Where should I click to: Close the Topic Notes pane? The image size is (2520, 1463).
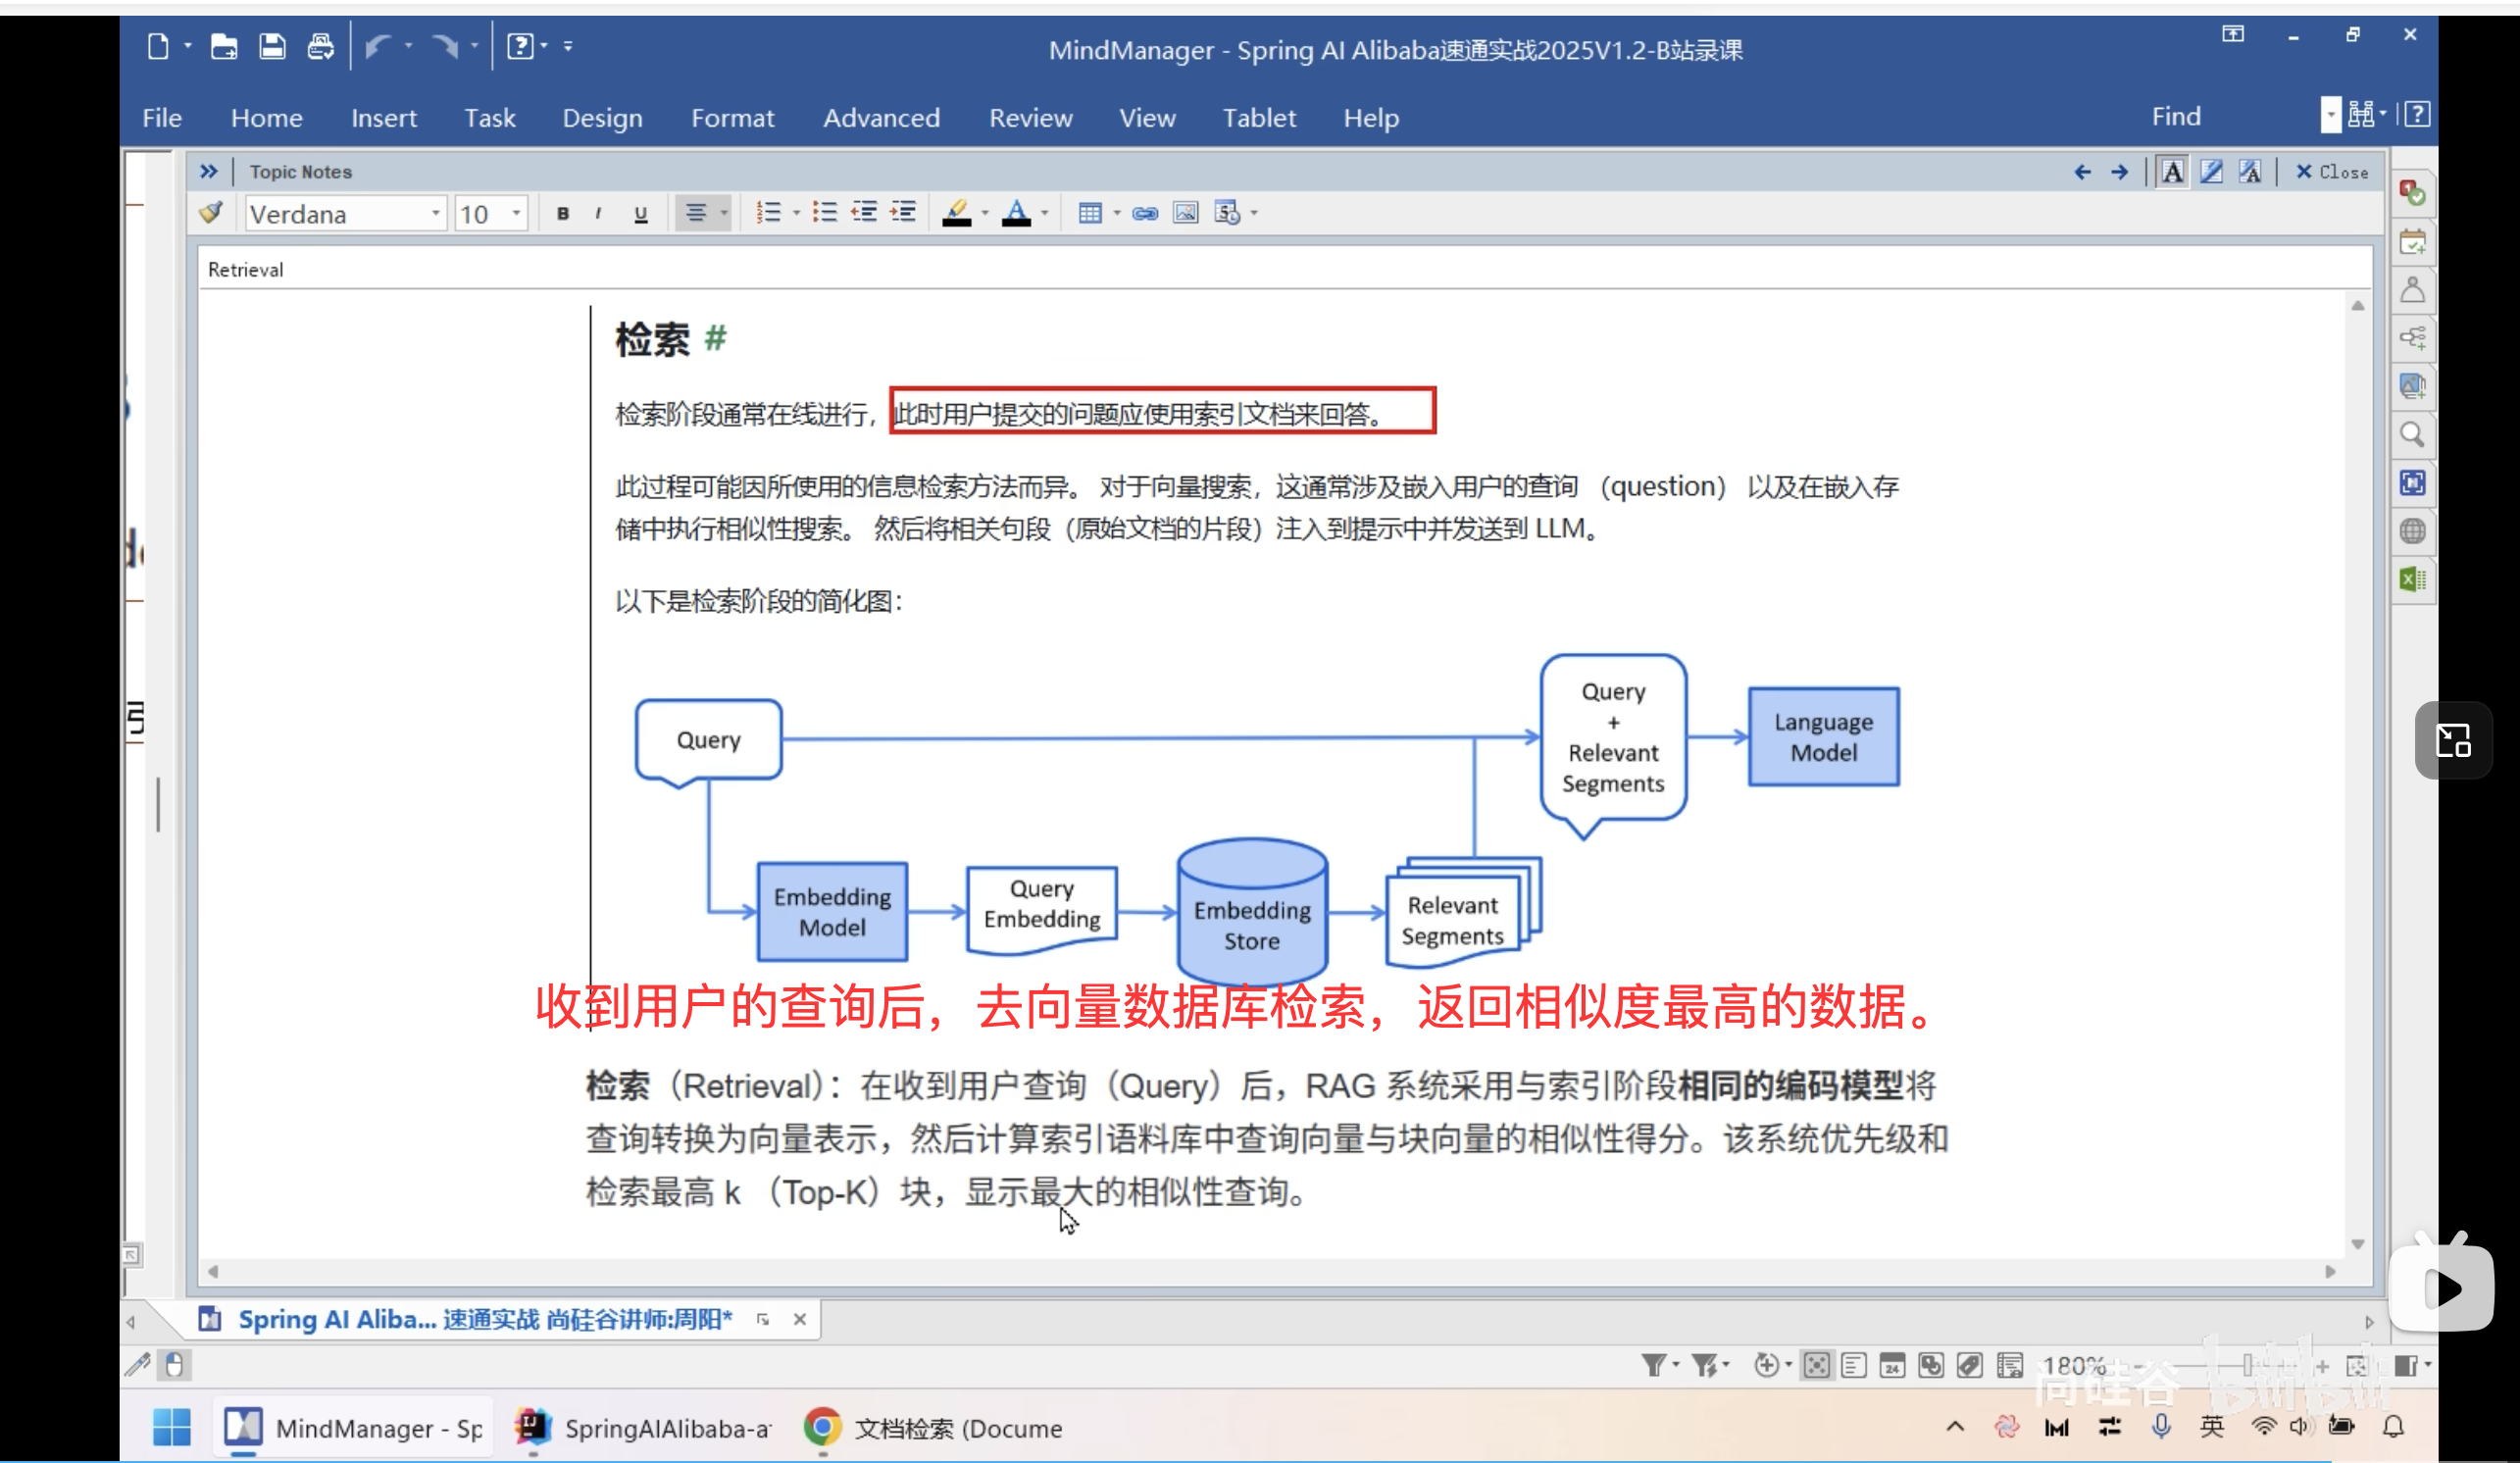(x=2331, y=172)
